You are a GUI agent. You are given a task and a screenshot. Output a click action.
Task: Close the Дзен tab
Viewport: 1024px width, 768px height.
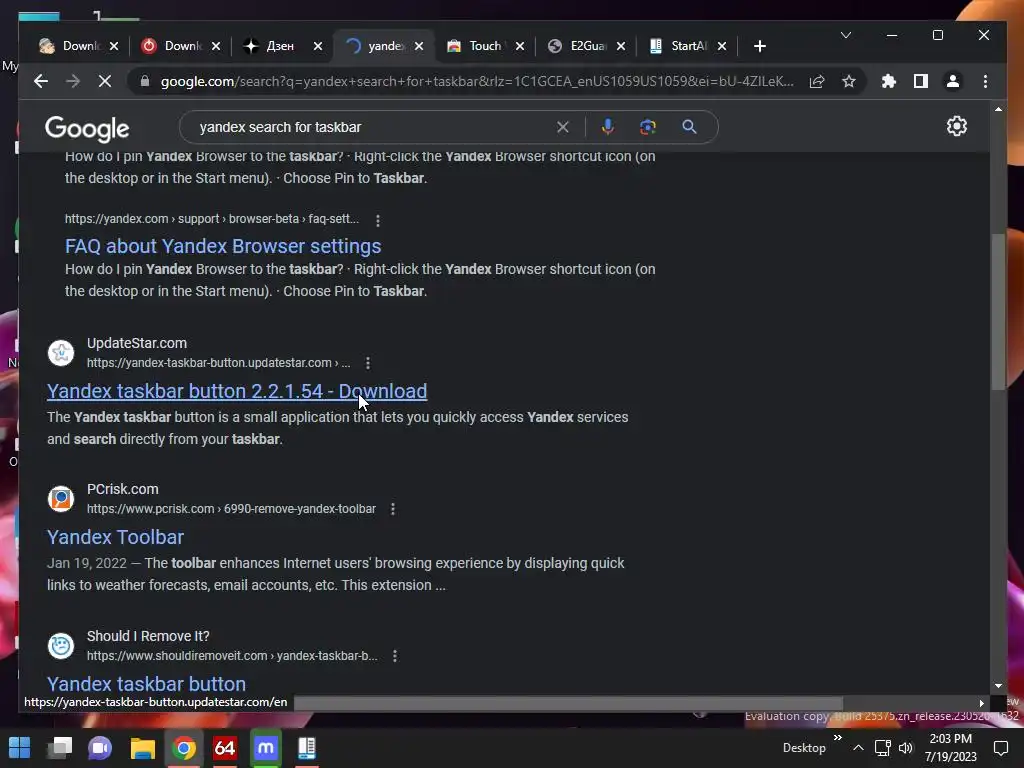pos(317,46)
